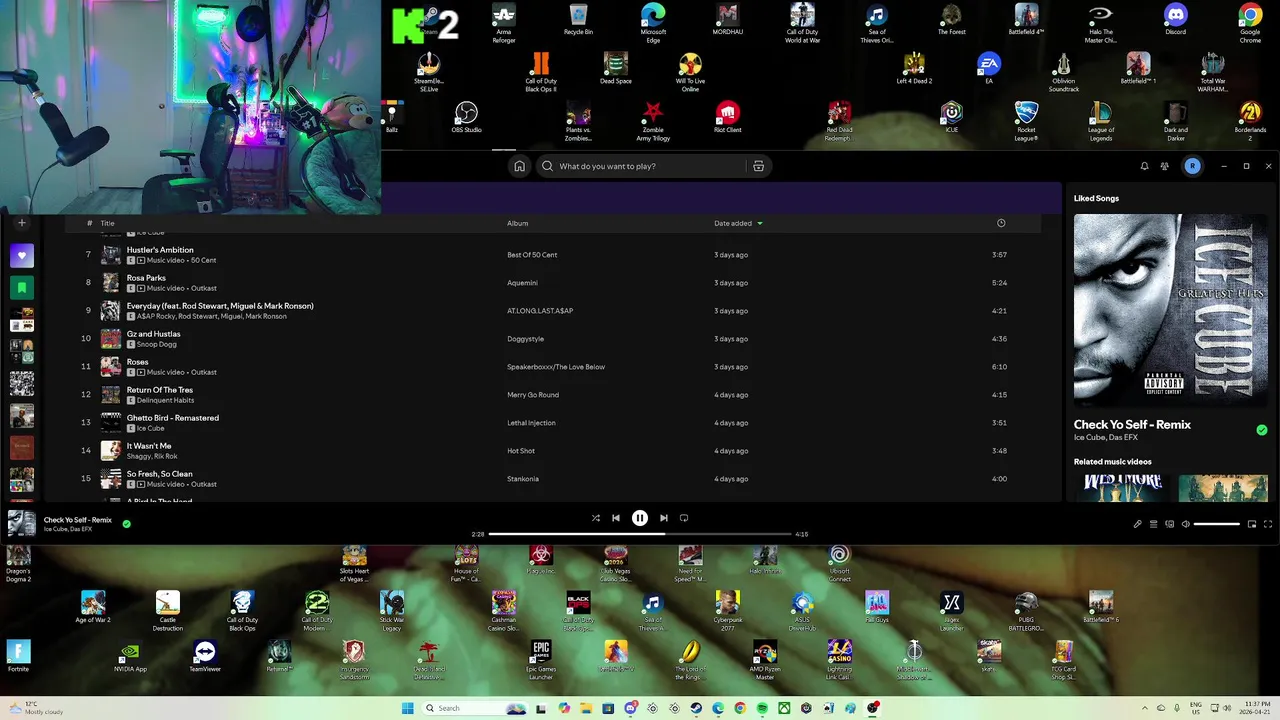Open the green bookmark item in Spotify sidebar
This screenshot has width=1280, height=720.
coord(22,288)
